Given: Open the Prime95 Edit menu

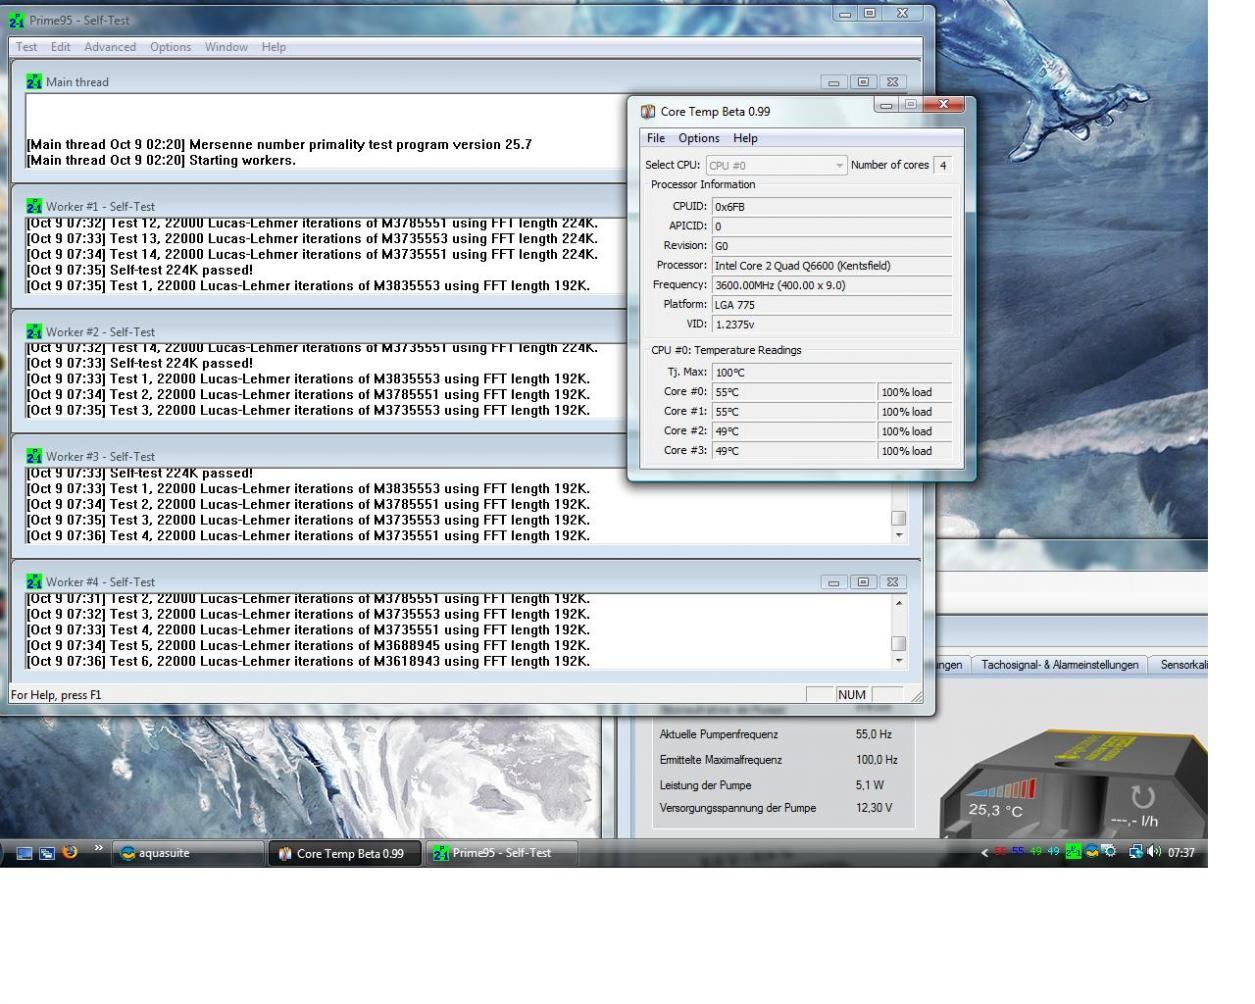Looking at the screenshot, I should 61,47.
